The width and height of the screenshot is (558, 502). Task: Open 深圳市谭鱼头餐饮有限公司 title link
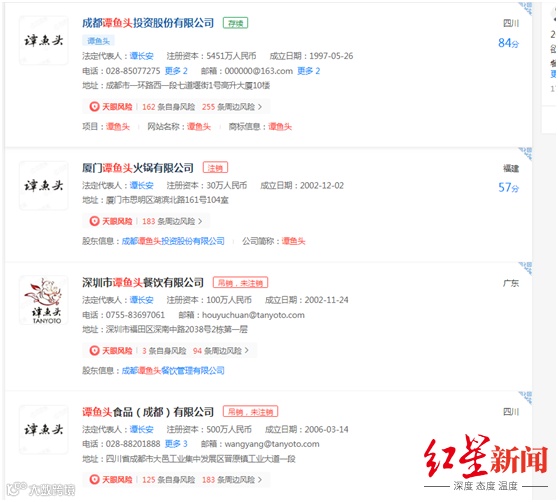click(143, 282)
